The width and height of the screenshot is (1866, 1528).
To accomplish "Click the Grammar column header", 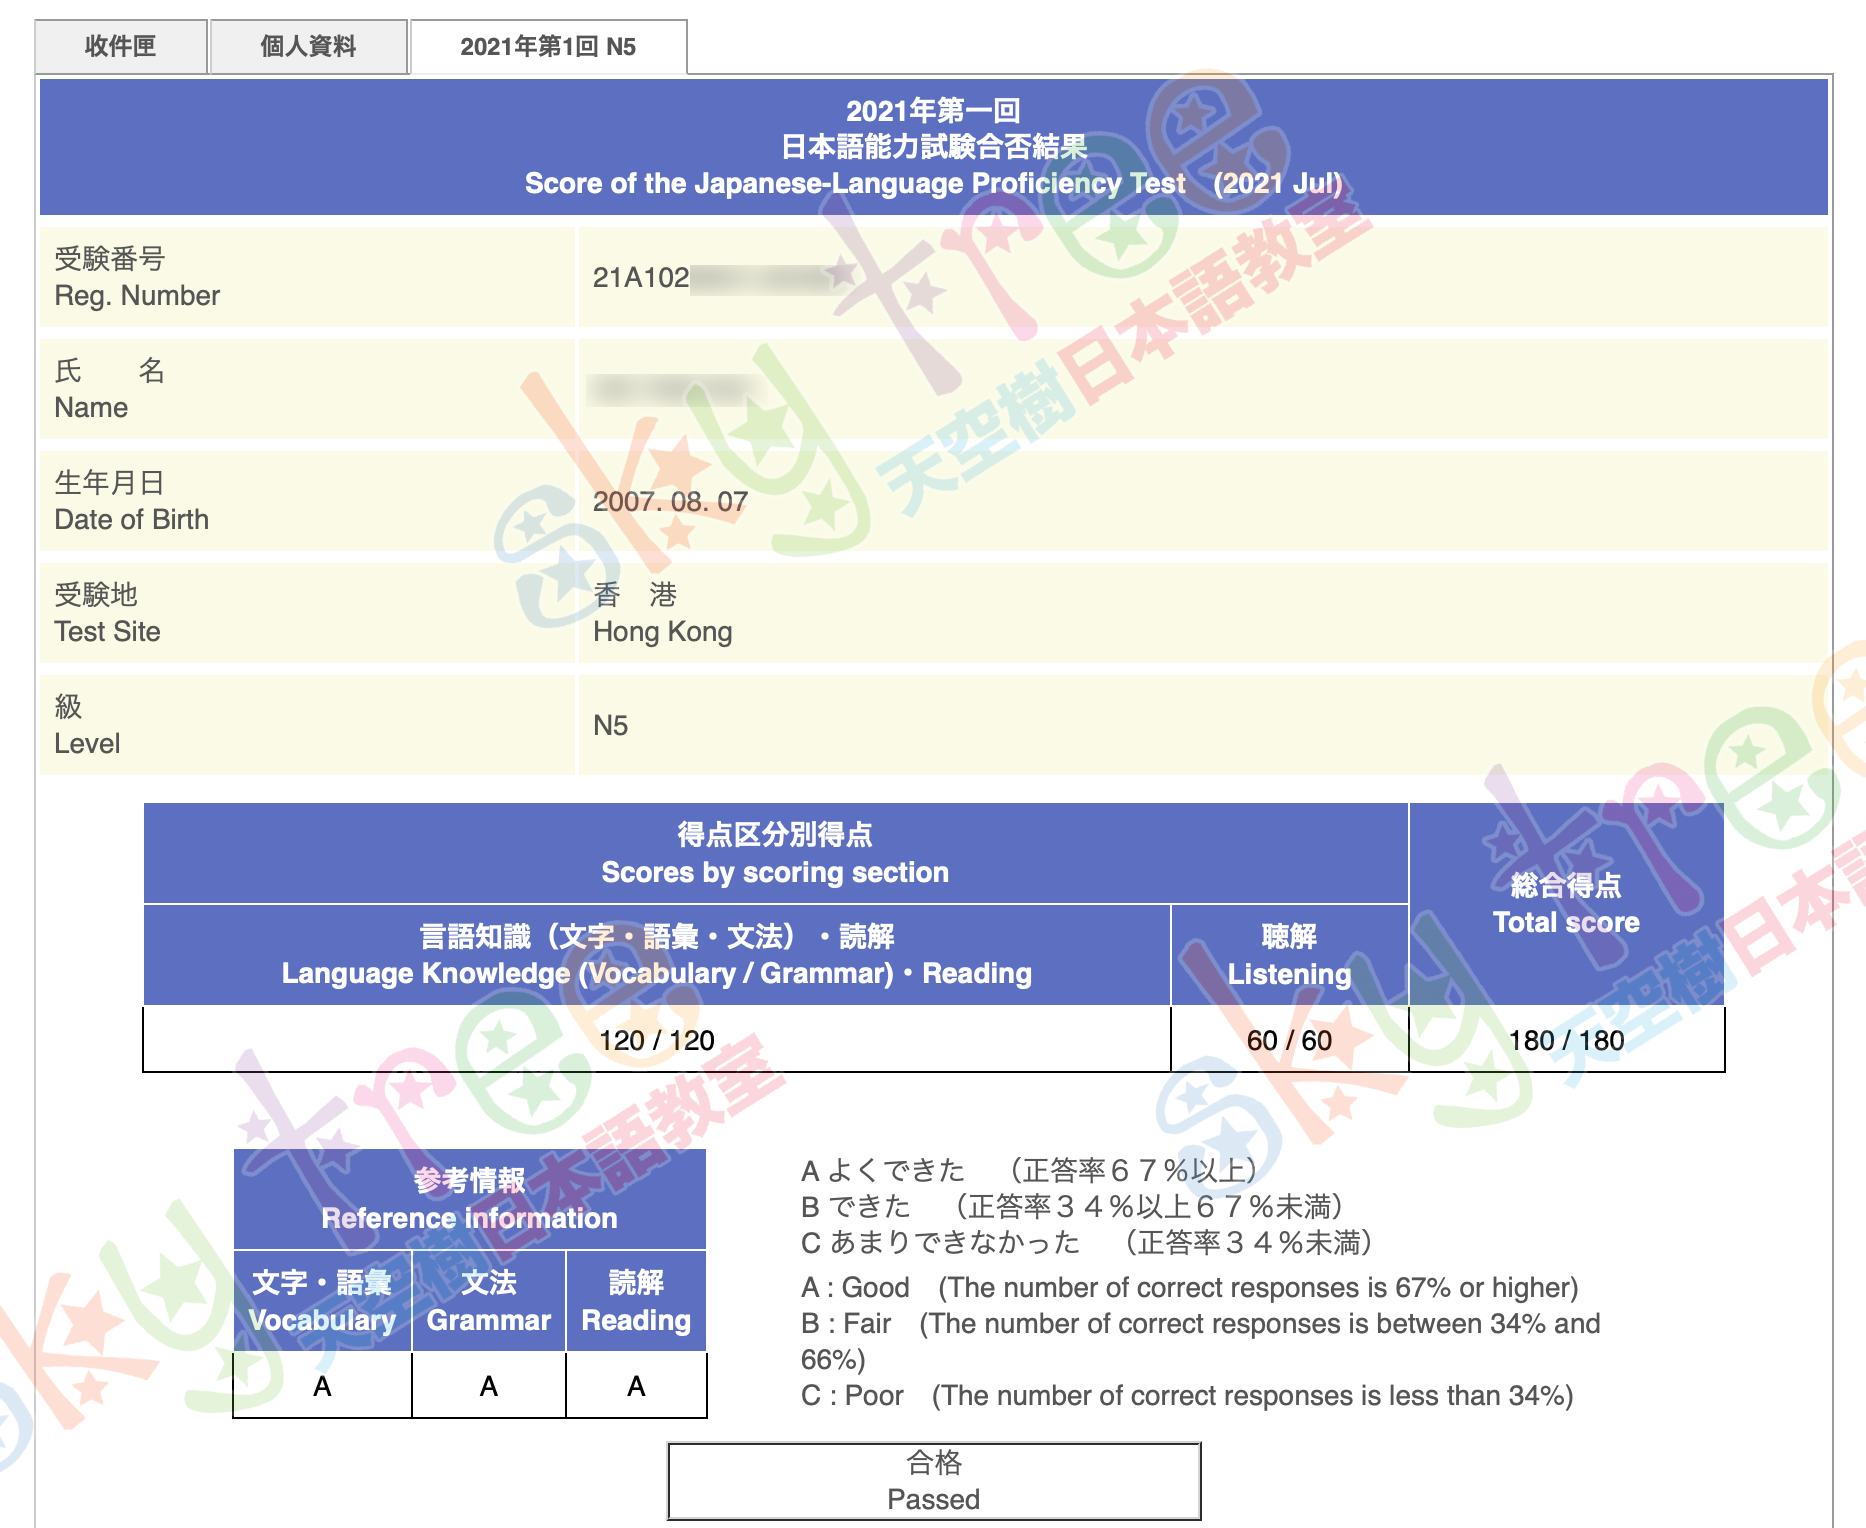I will (488, 1301).
